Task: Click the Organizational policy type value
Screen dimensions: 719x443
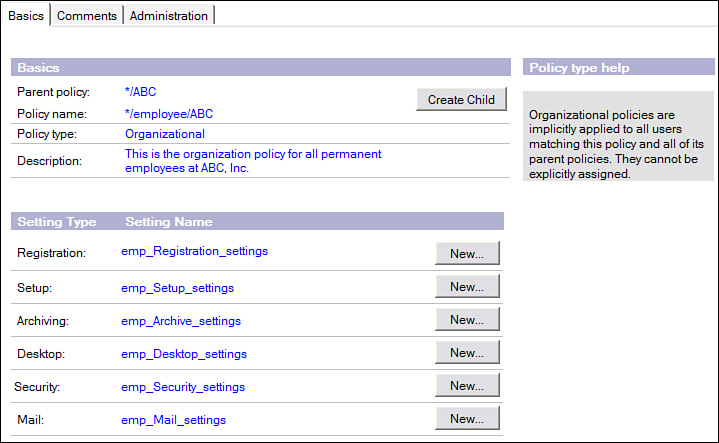Action: tap(165, 134)
